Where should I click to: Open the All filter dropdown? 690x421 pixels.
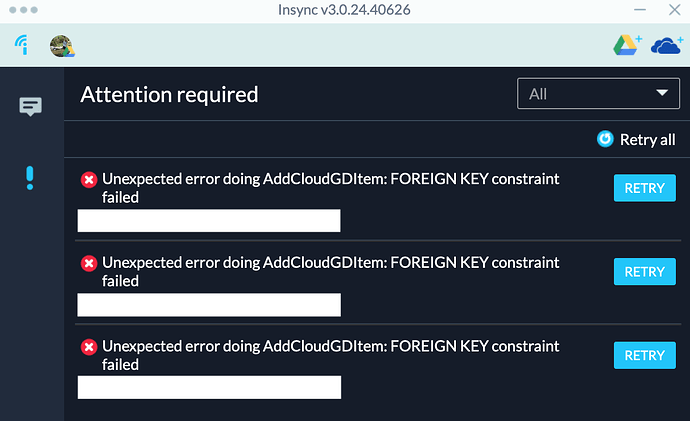pyautogui.click(x=598, y=93)
